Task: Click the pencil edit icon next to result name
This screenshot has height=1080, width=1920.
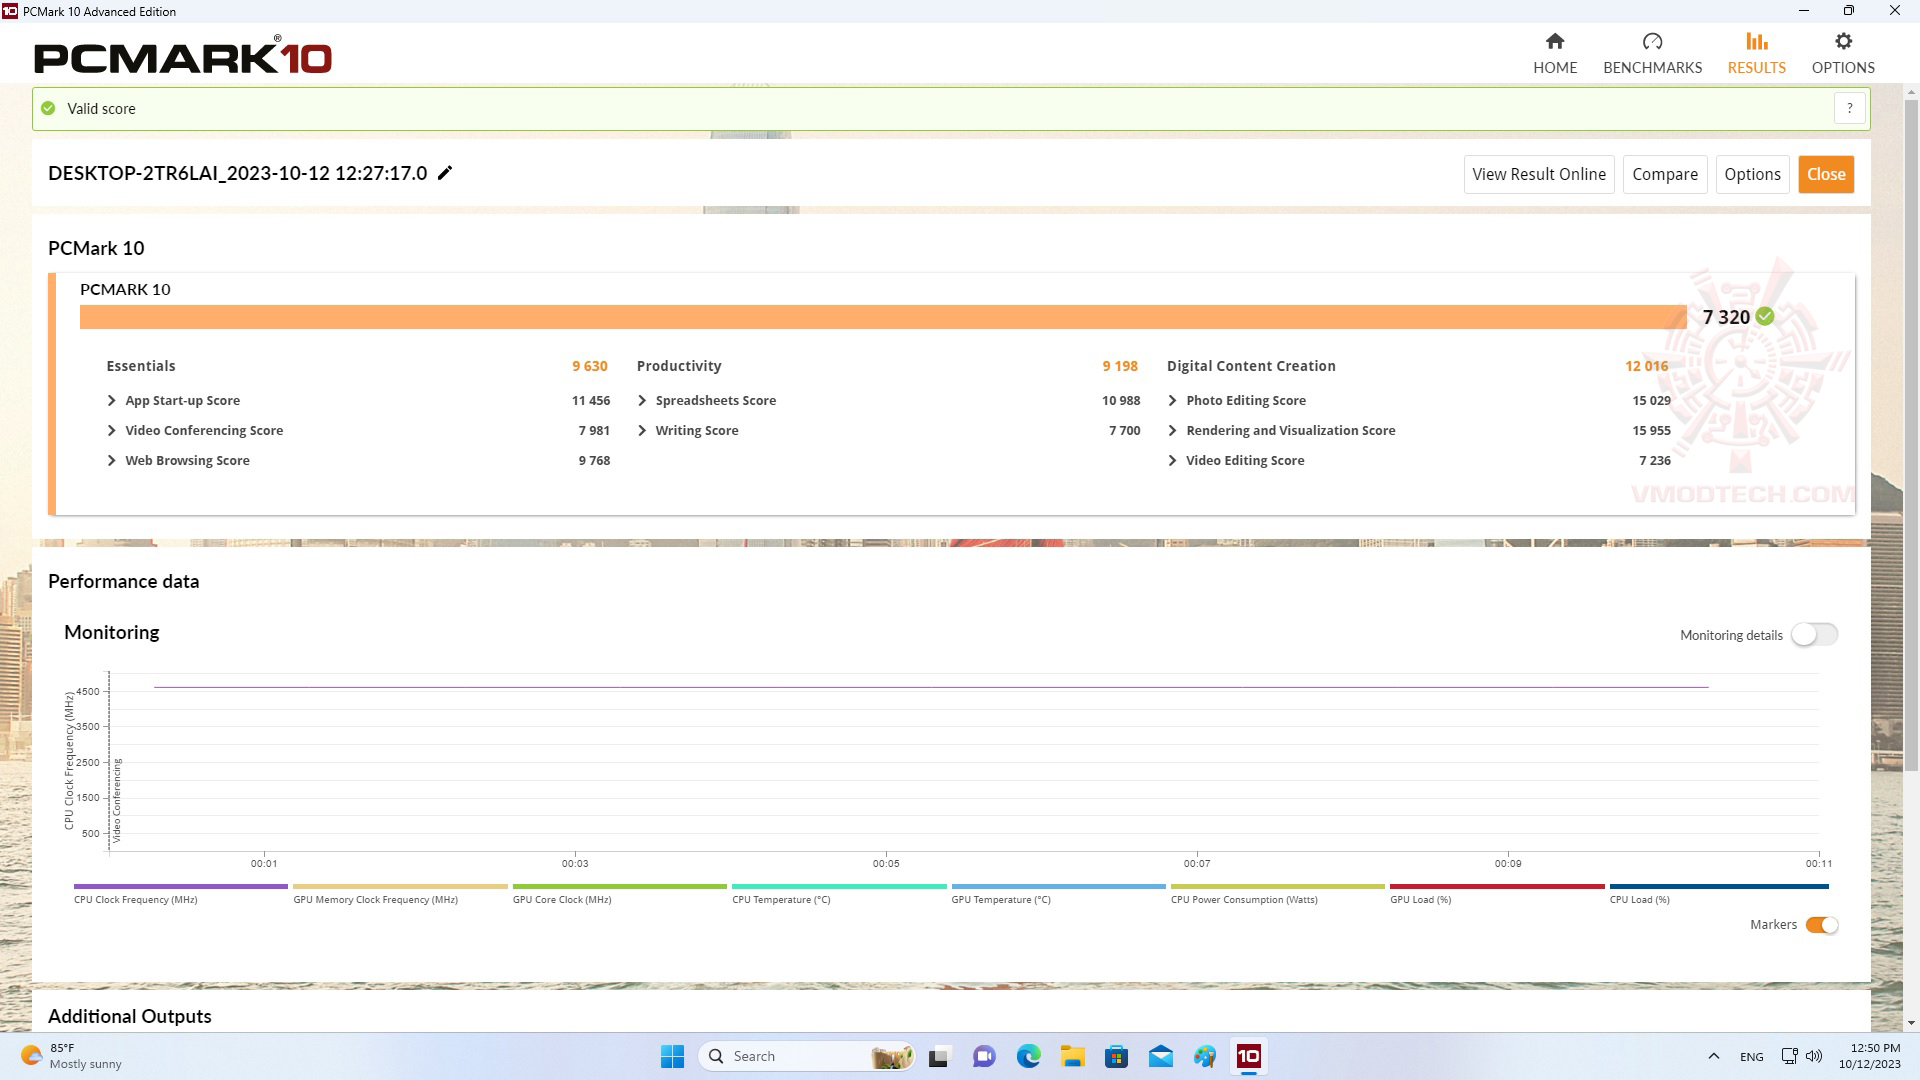Action: [x=446, y=173]
